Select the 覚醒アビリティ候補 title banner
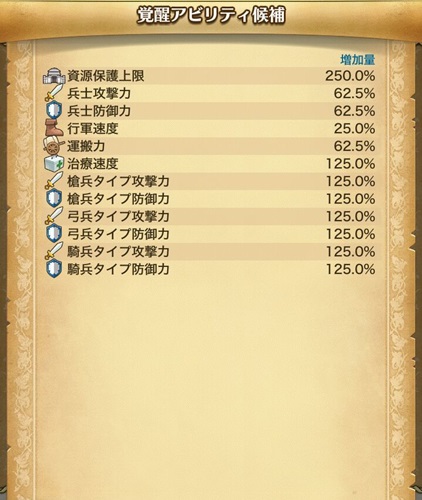This screenshot has height=500, width=422. 211,16
